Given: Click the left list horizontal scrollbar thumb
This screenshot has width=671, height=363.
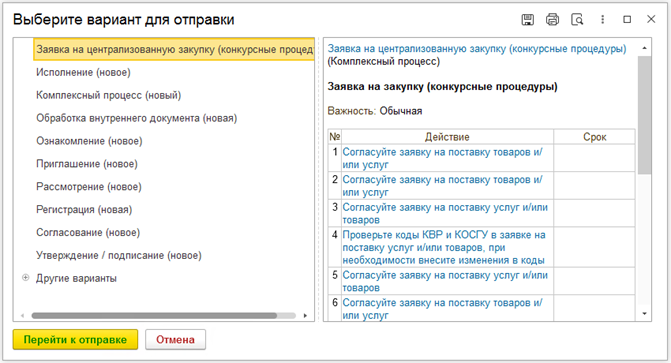Looking at the screenshot, I should [x=154, y=316].
